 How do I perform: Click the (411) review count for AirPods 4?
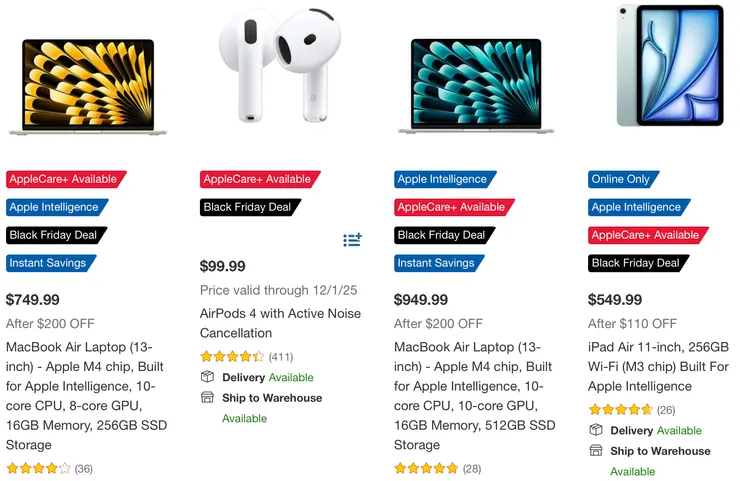(x=281, y=356)
